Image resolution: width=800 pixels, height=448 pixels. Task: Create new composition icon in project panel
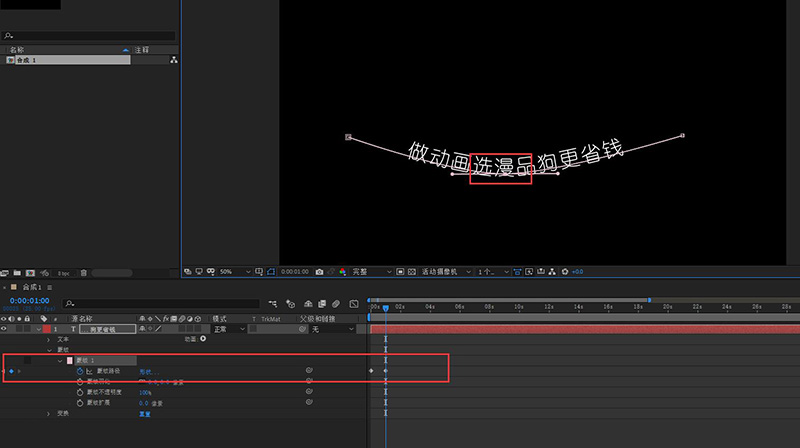pyautogui.click(x=30, y=273)
